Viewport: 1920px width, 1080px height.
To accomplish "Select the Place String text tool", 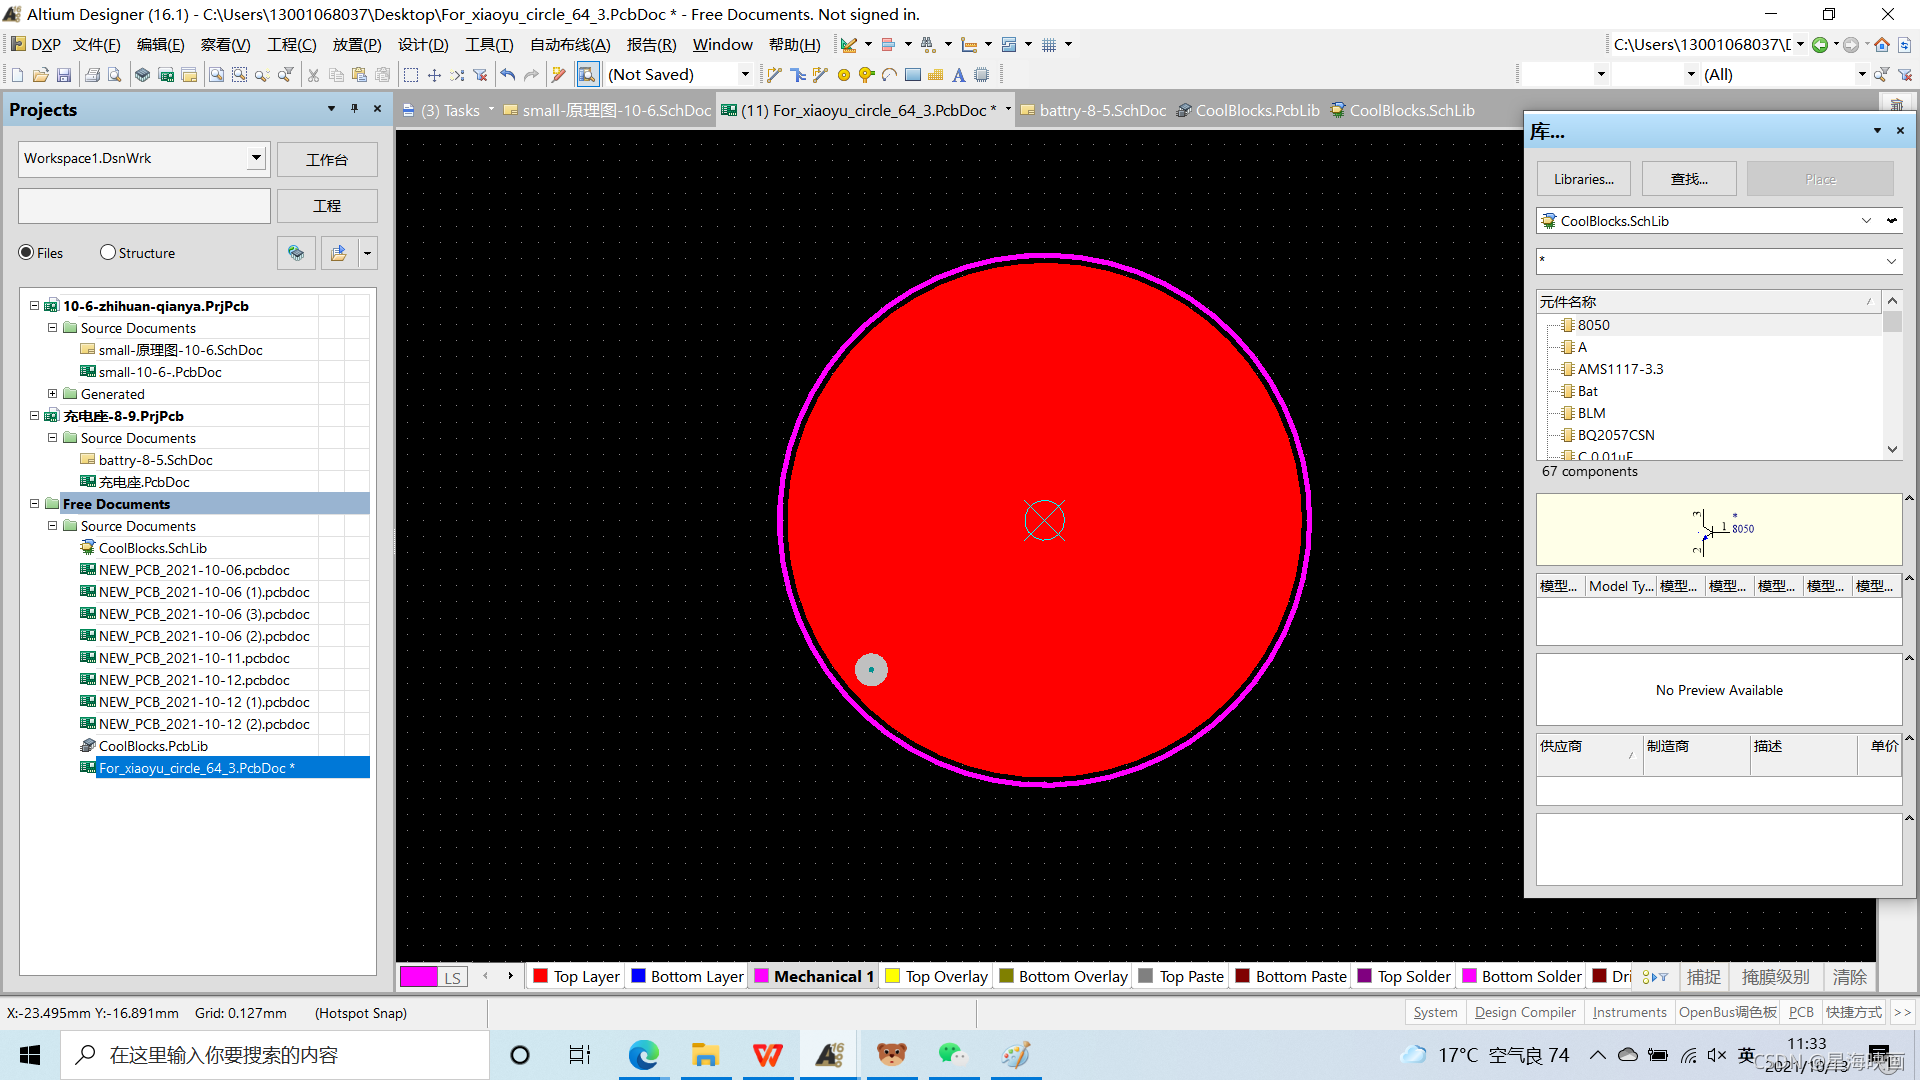I will 958,75.
